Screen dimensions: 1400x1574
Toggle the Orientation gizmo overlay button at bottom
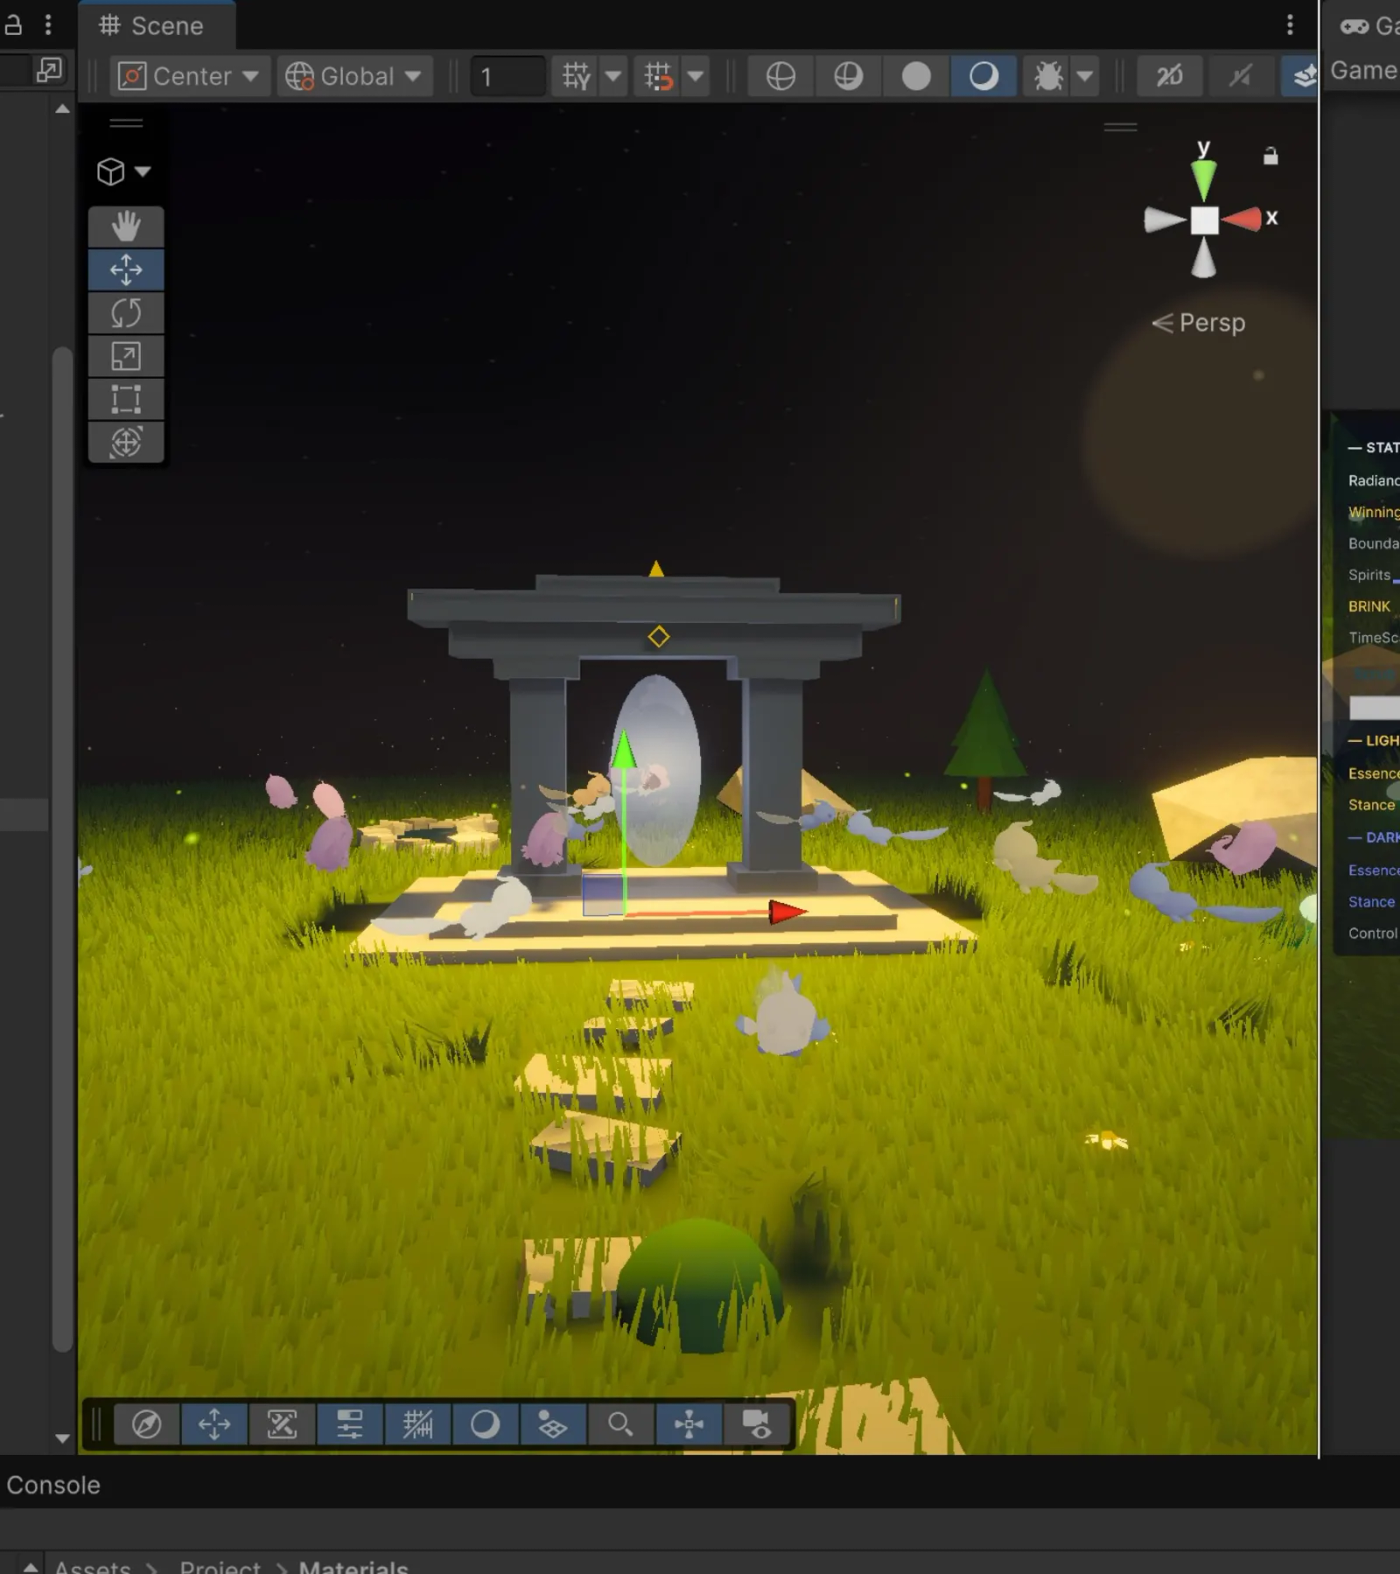point(689,1424)
